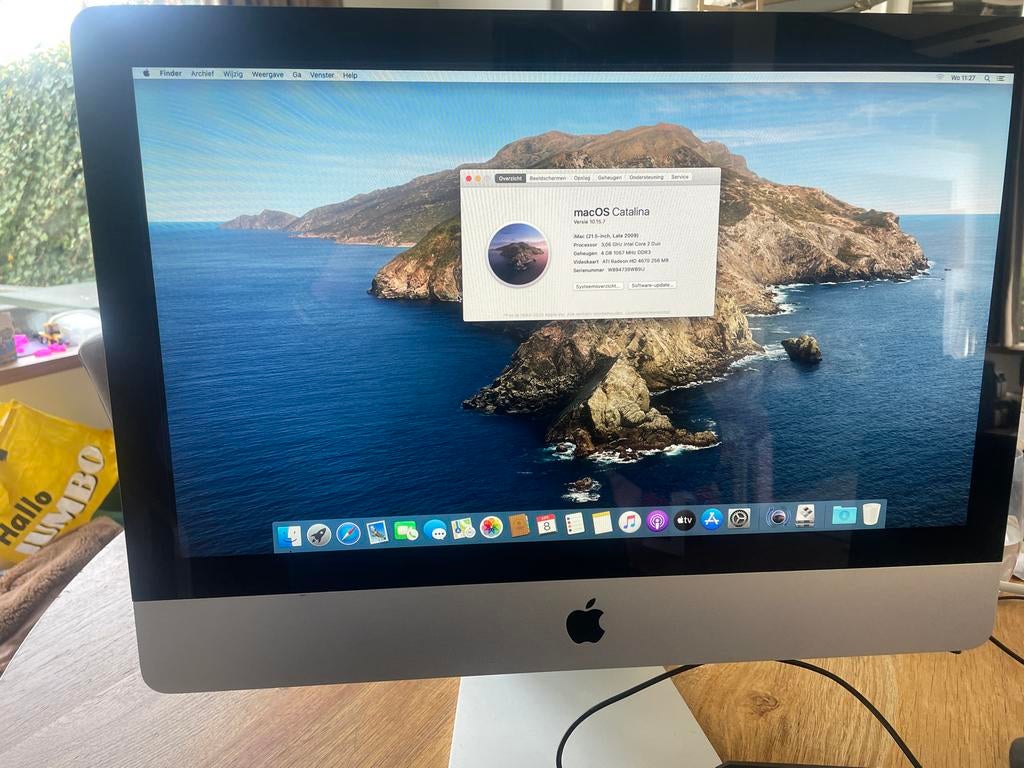Open Notes yellow pad icon

point(601,522)
